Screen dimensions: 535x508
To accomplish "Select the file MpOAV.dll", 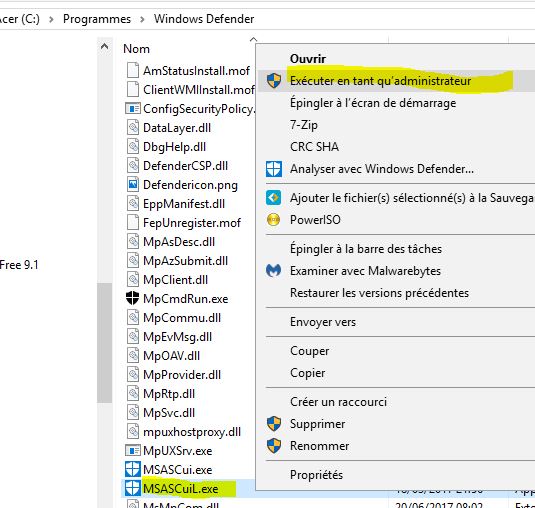I will (171, 356).
